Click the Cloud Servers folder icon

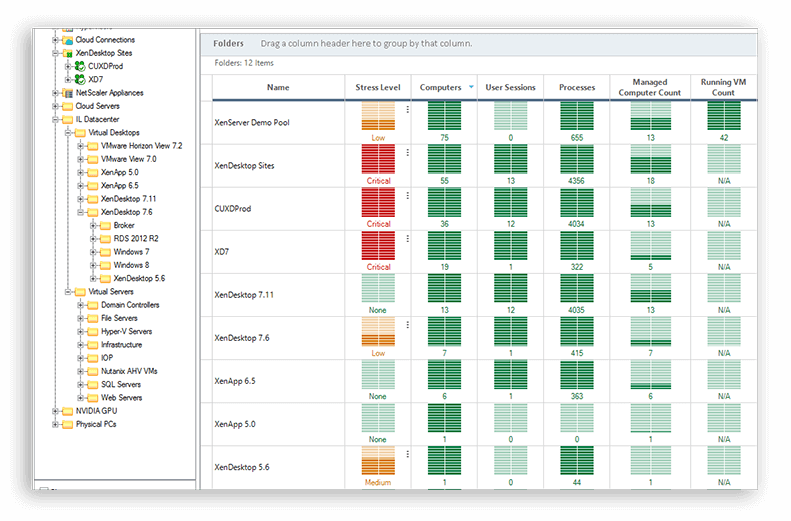coord(68,106)
